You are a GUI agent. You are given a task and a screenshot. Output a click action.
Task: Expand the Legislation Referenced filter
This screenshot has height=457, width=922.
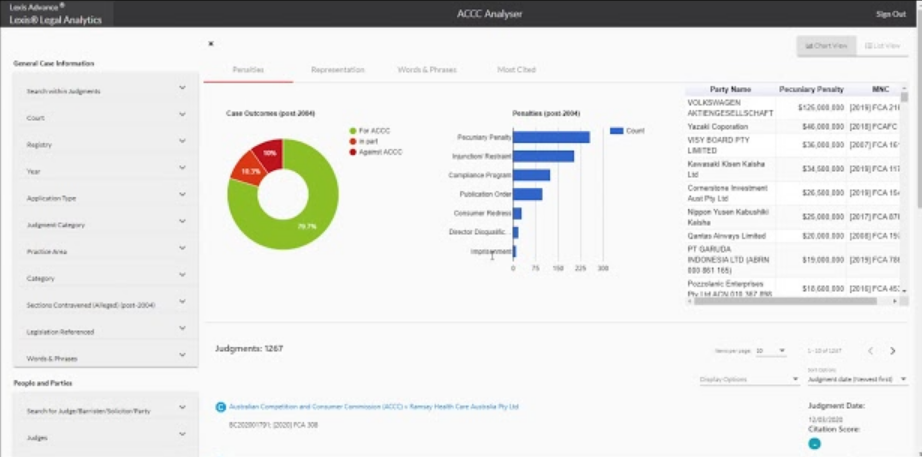106,332
